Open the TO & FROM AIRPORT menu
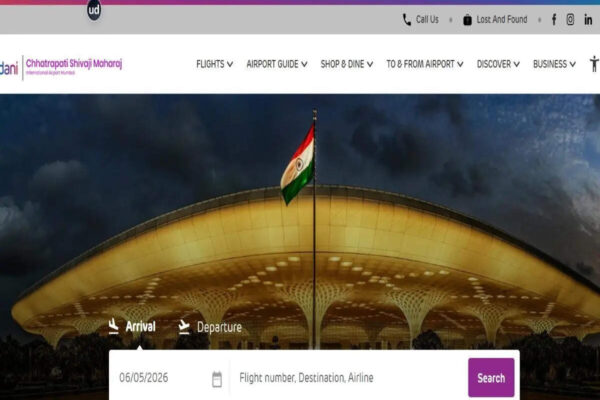600x400 pixels. click(425, 64)
